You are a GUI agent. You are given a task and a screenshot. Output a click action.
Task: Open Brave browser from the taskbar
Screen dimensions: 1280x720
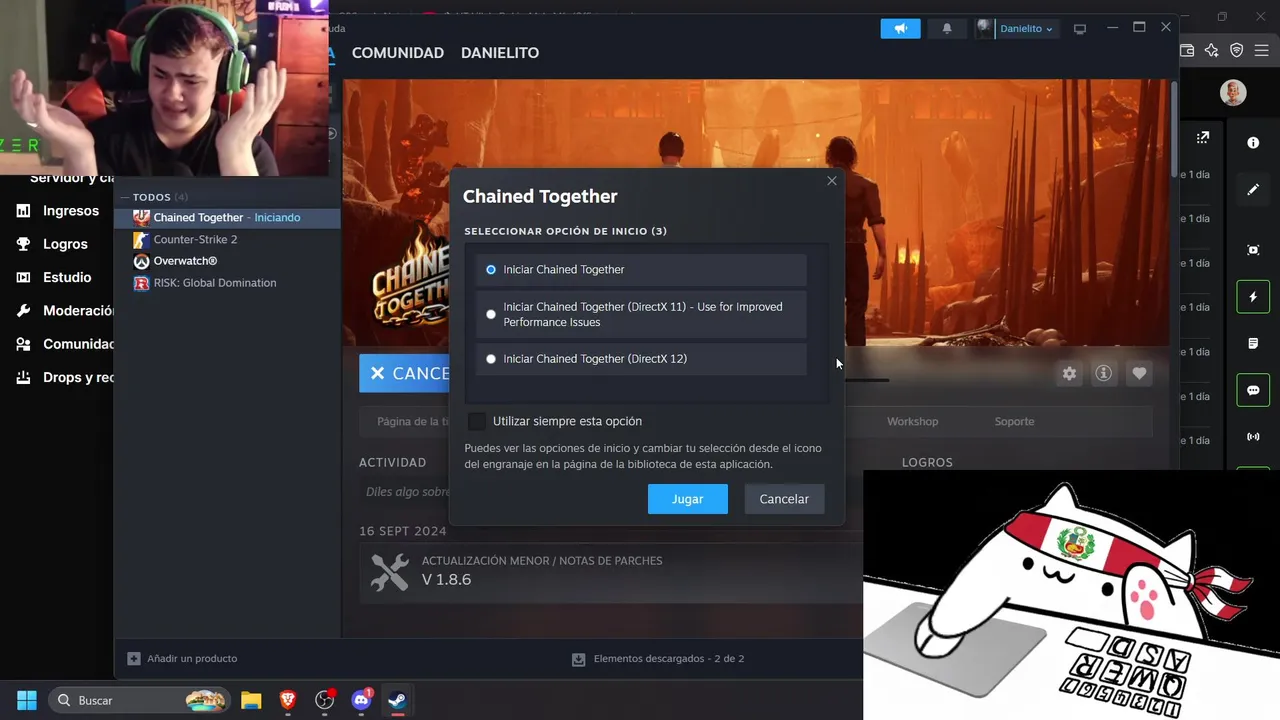(x=288, y=700)
